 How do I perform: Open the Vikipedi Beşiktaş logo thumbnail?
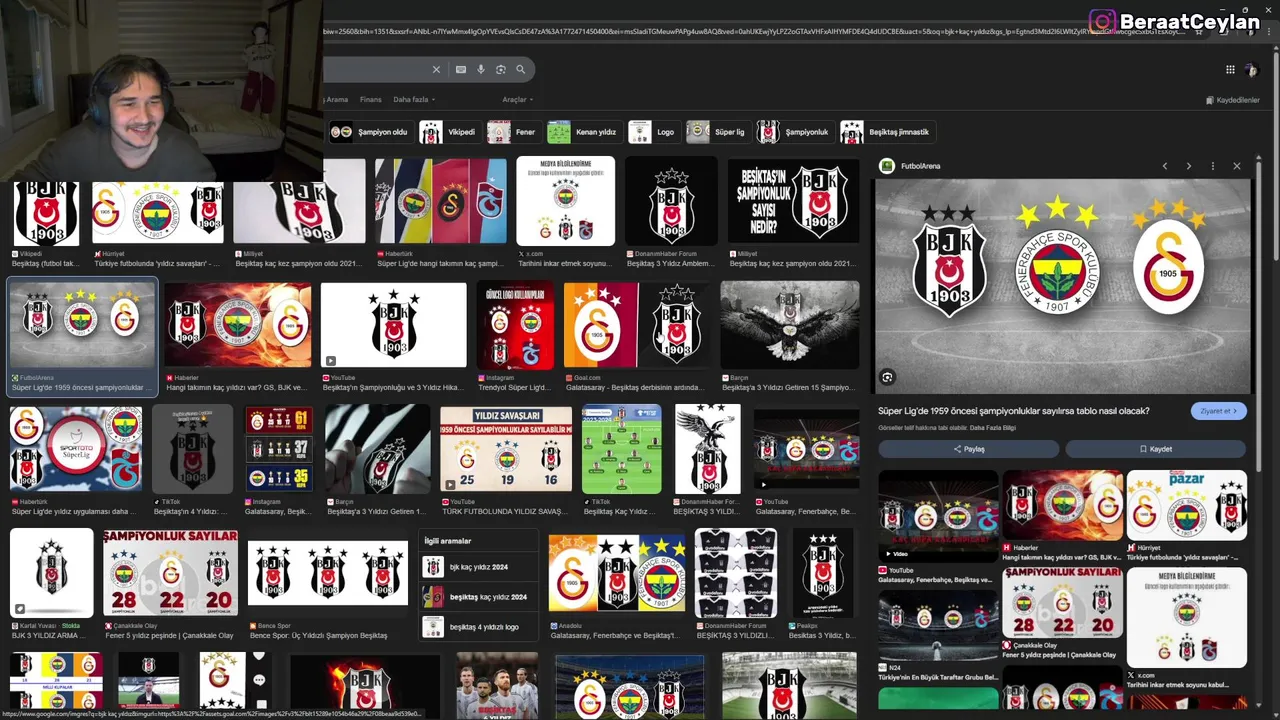[x=46, y=213]
